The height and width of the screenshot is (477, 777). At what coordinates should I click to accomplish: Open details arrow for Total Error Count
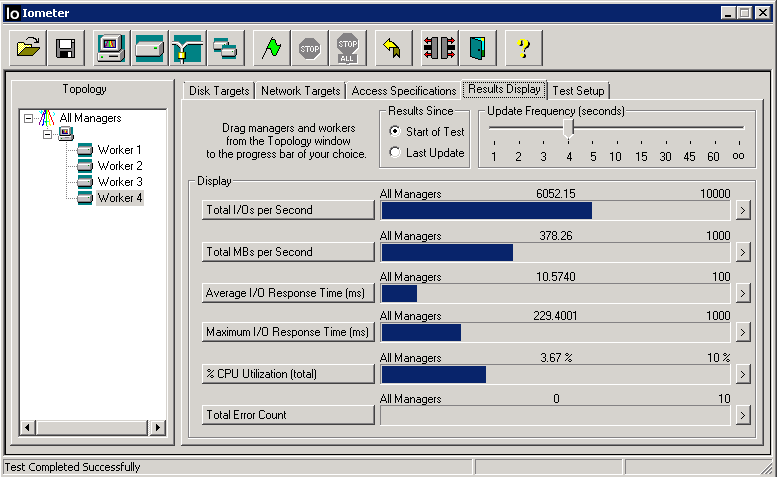[x=742, y=416]
